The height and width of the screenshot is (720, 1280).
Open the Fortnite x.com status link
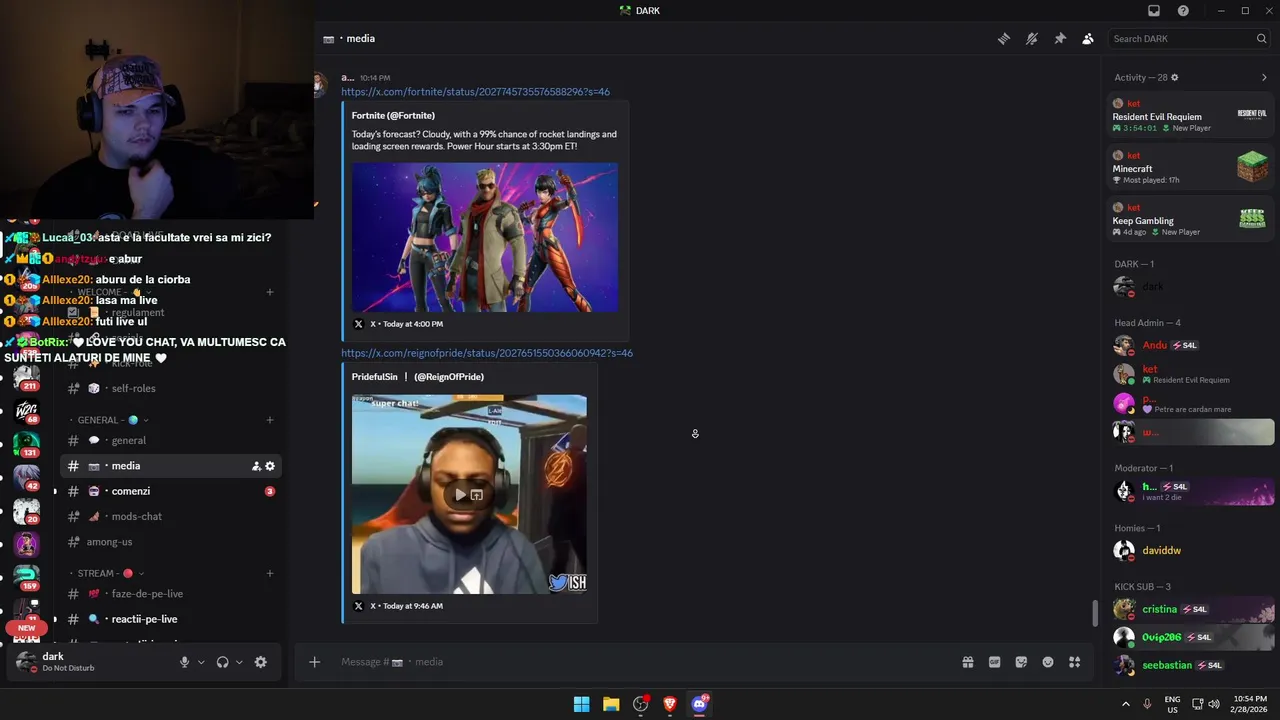[x=475, y=92]
